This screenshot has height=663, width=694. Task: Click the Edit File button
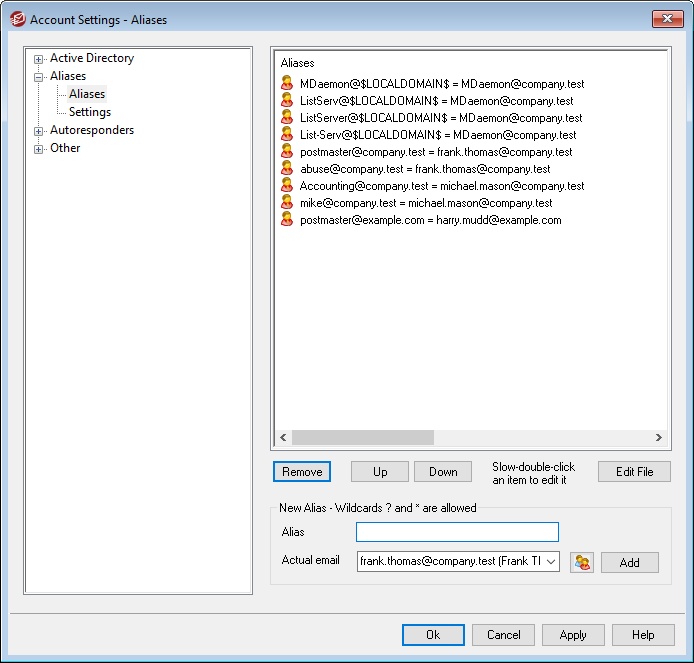(x=633, y=472)
